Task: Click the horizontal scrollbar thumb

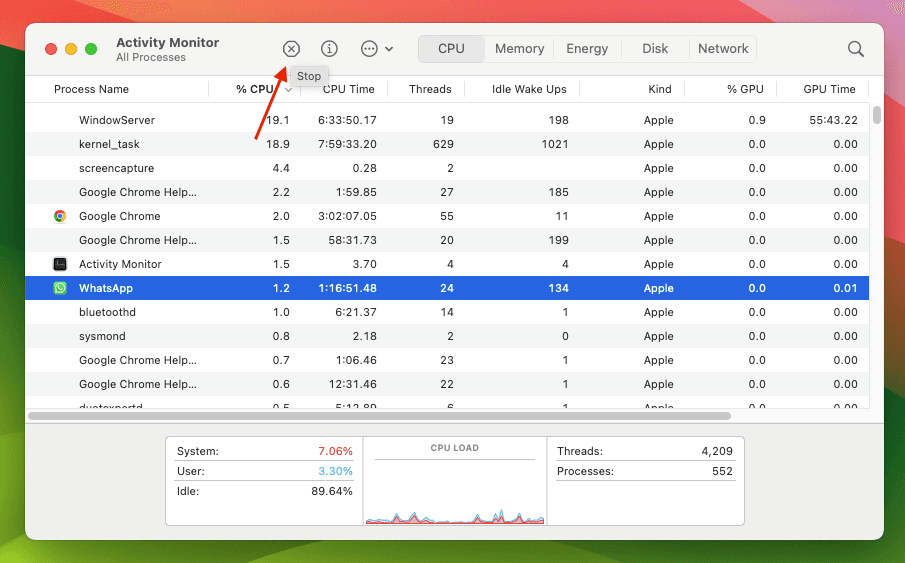Action: (379, 416)
